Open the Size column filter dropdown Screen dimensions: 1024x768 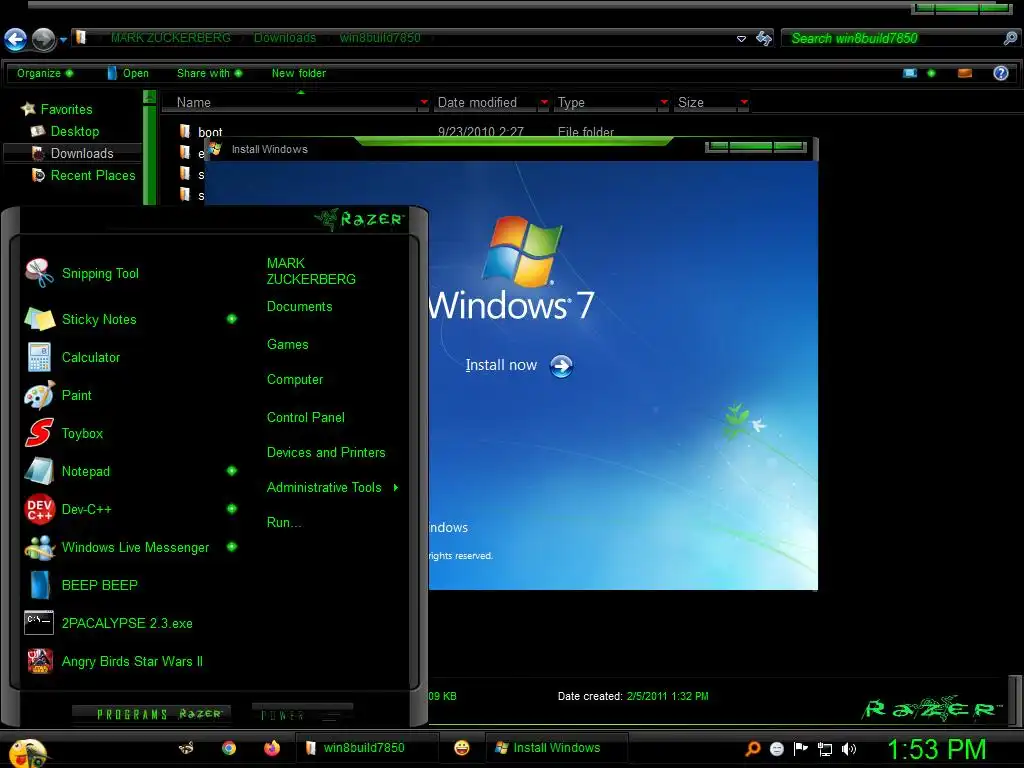pyautogui.click(x=744, y=102)
